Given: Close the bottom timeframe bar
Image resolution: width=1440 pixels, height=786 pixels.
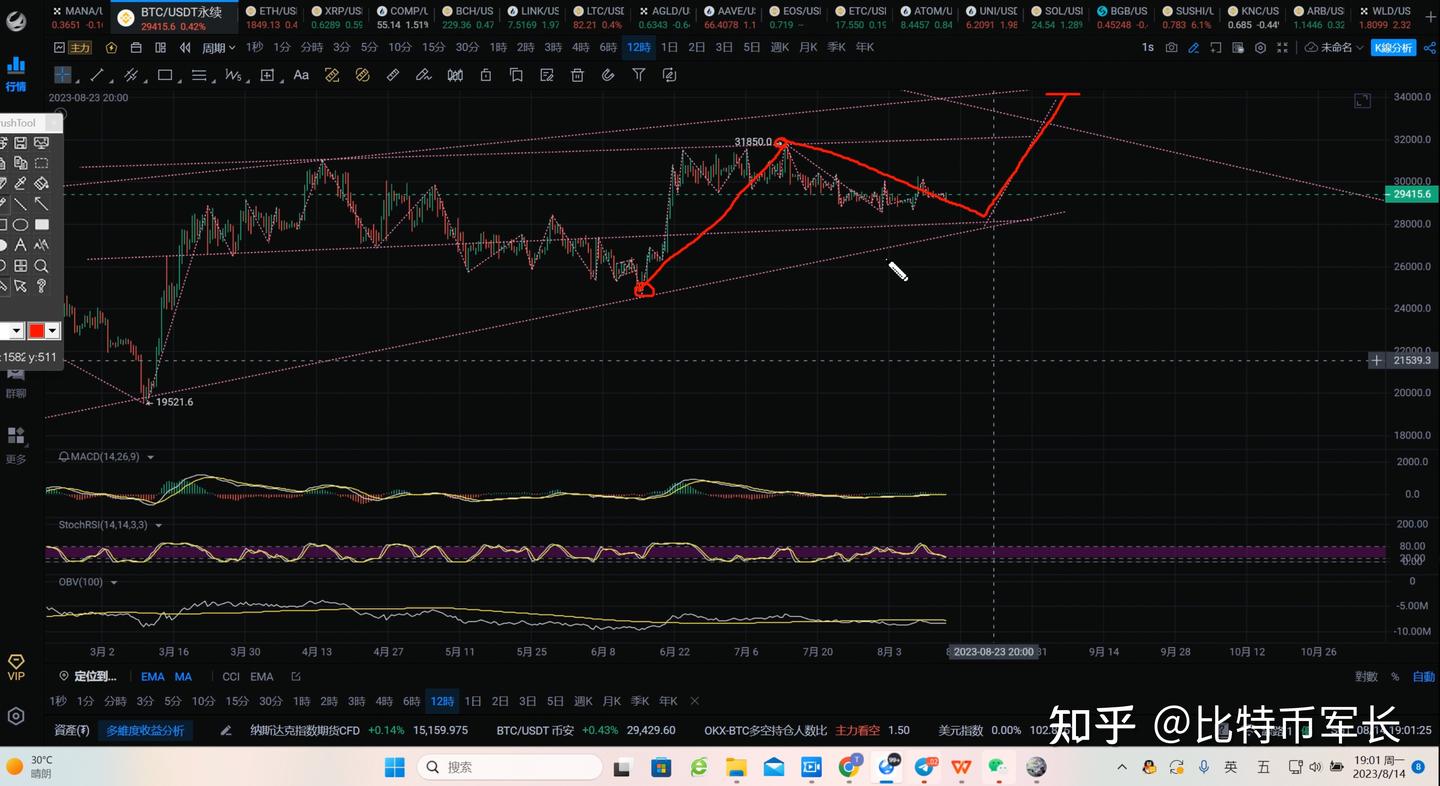Looking at the screenshot, I should point(695,701).
